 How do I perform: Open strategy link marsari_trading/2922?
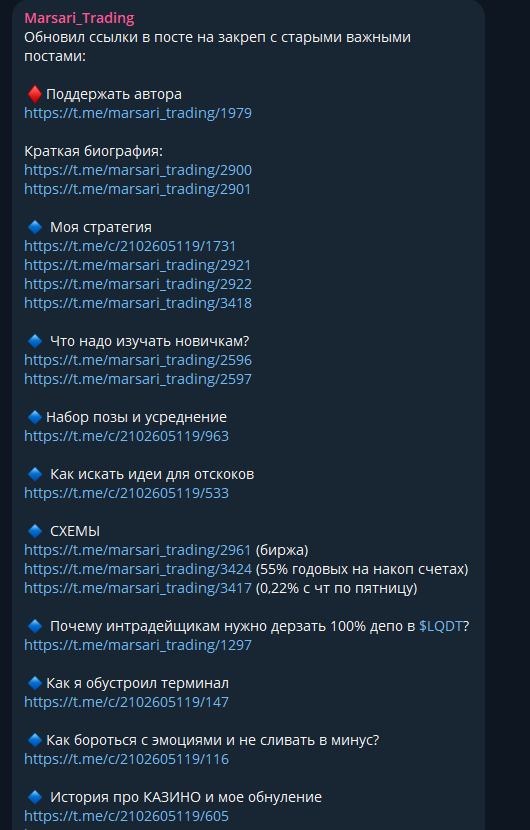coord(138,284)
